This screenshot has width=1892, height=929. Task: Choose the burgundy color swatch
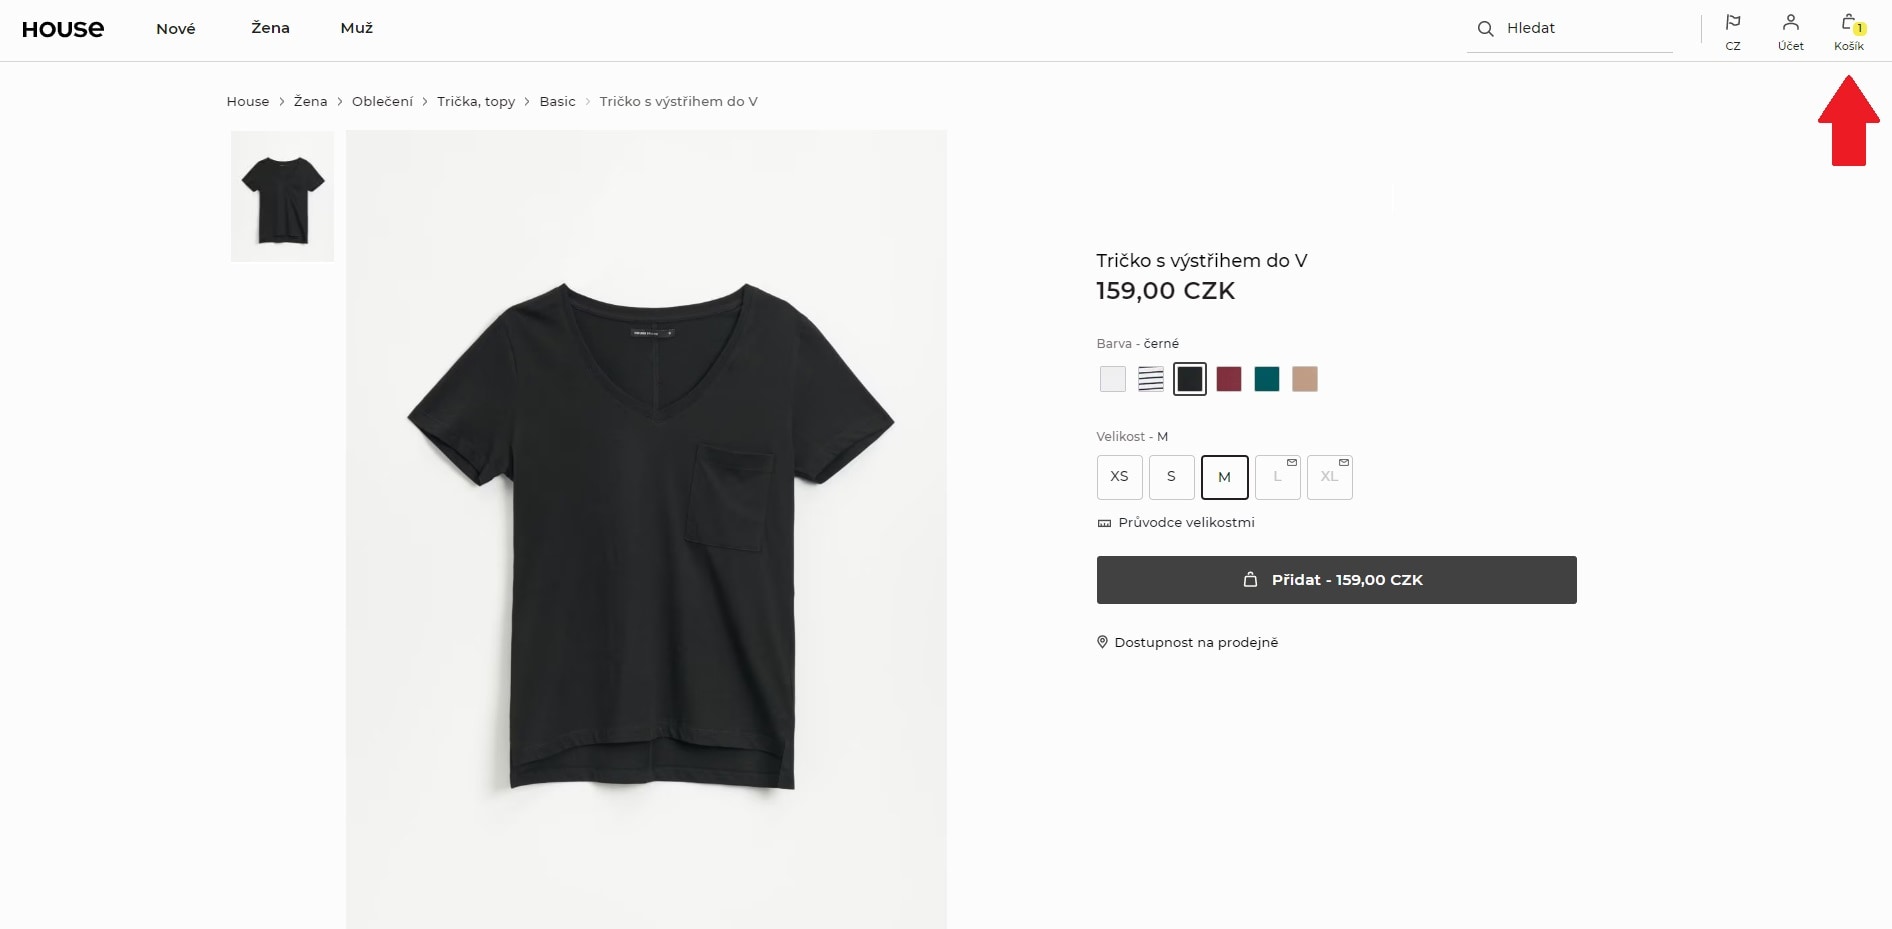point(1228,379)
